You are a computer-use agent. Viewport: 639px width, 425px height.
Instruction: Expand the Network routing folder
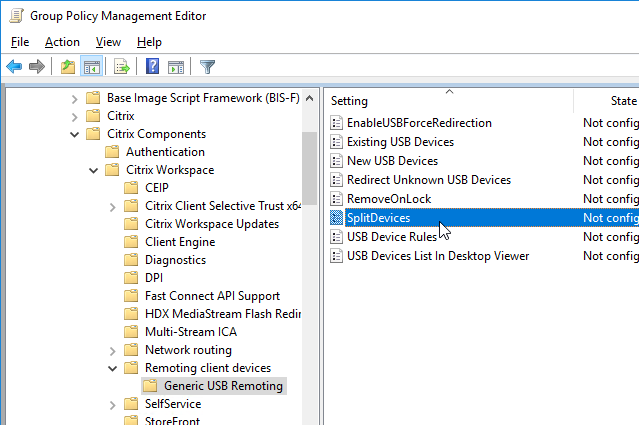click(x=113, y=350)
